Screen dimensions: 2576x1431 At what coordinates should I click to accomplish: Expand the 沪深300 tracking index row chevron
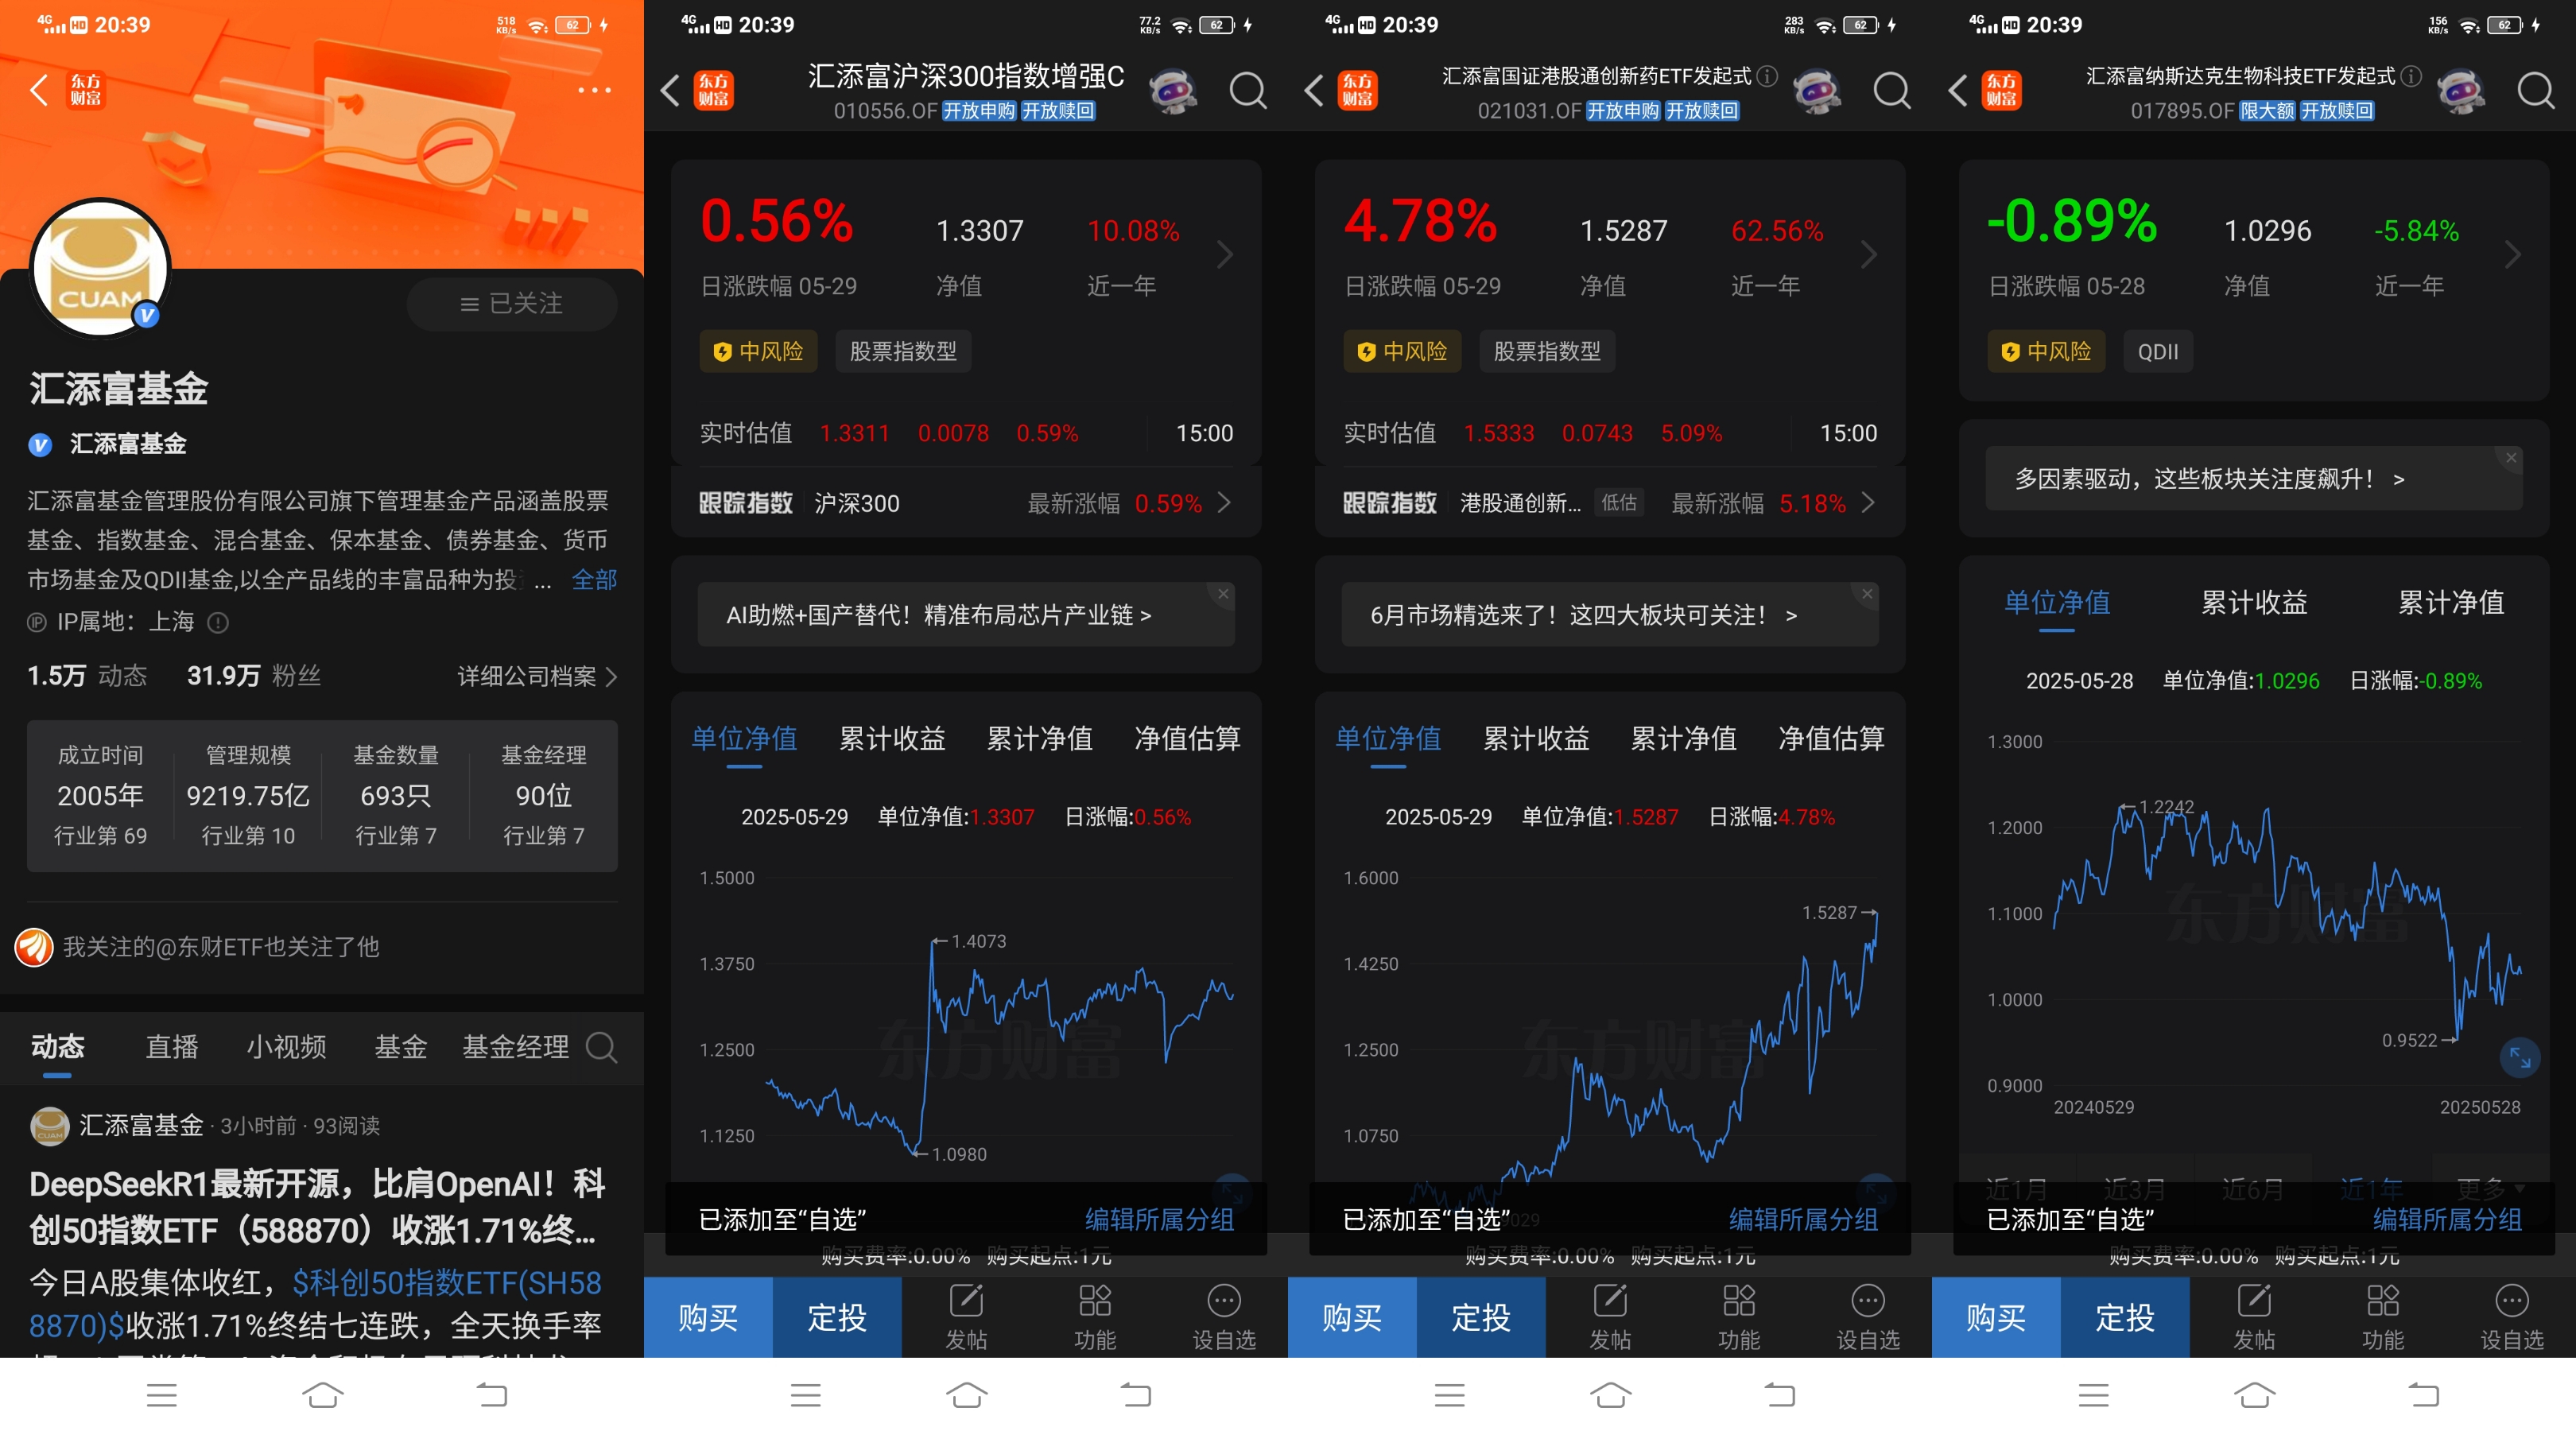[x=1225, y=503]
